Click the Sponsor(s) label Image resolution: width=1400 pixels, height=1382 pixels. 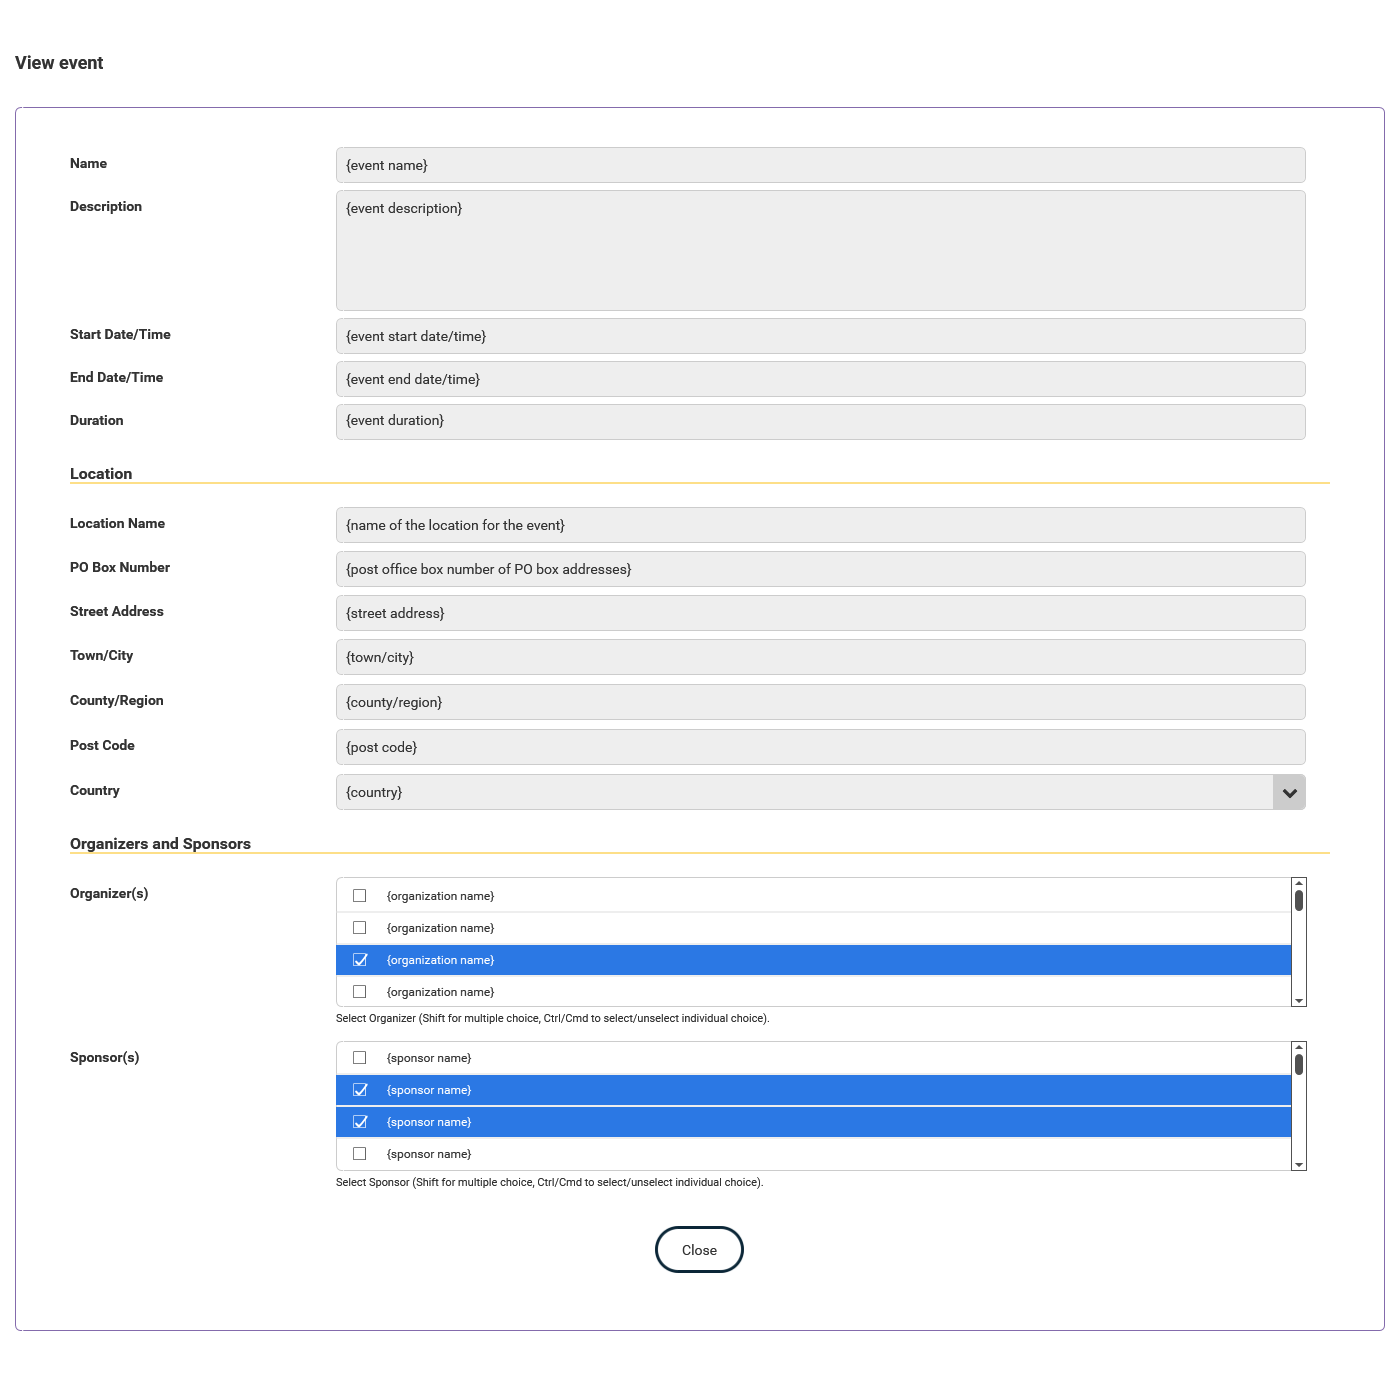(x=104, y=1057)
